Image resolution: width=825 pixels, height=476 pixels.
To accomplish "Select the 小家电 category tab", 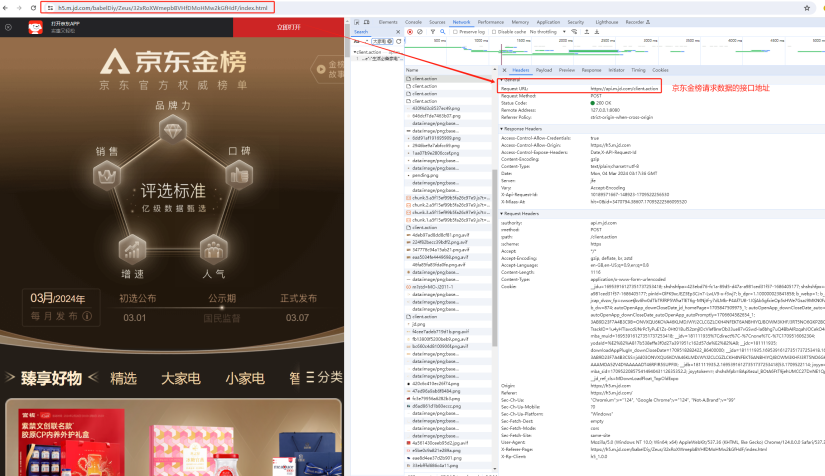I will (x=245, y=378).
